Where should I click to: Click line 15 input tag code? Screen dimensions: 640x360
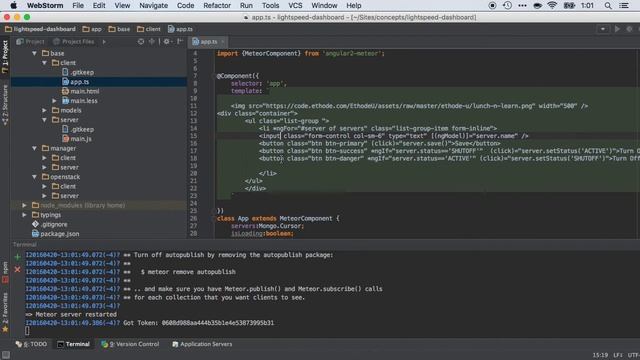point(393,136)
